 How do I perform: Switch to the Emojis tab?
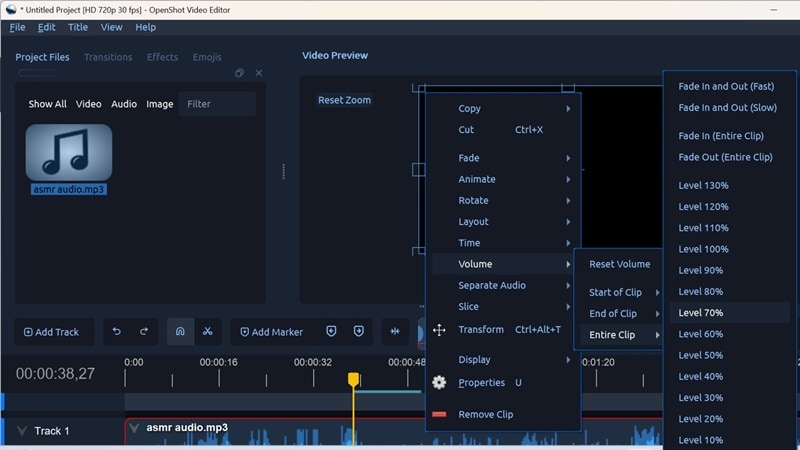pyautogui.click(x=207, y=57)
